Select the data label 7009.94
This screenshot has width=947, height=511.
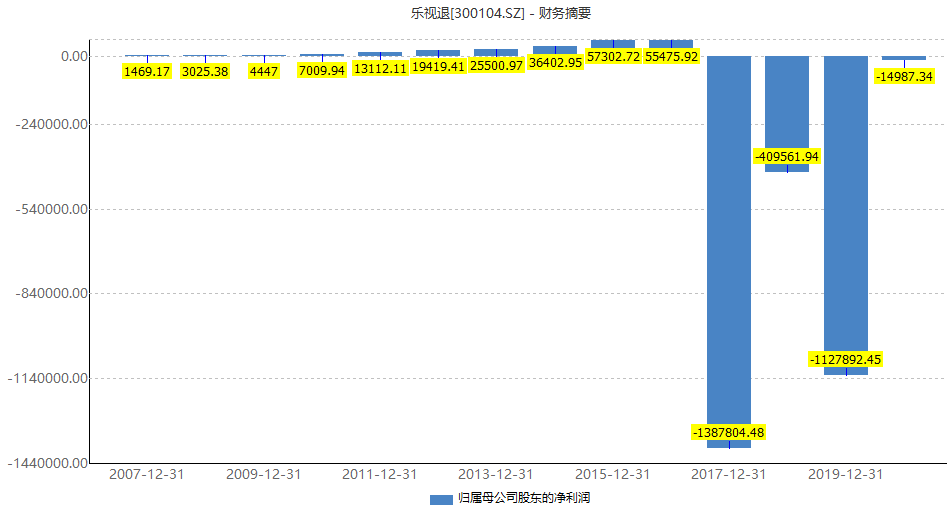pyautogui.click(x=322, y=71)
